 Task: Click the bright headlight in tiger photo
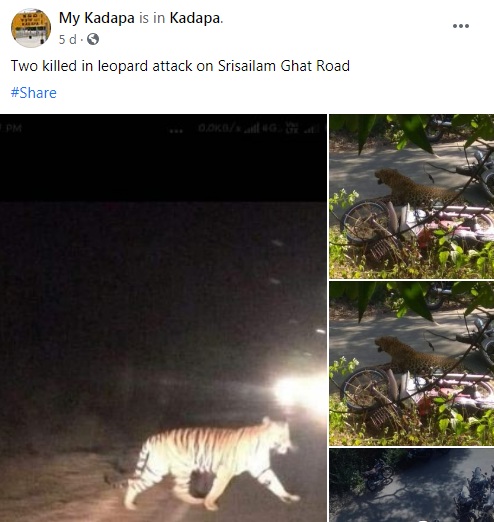pyautogui.click(x=298, y=392)
